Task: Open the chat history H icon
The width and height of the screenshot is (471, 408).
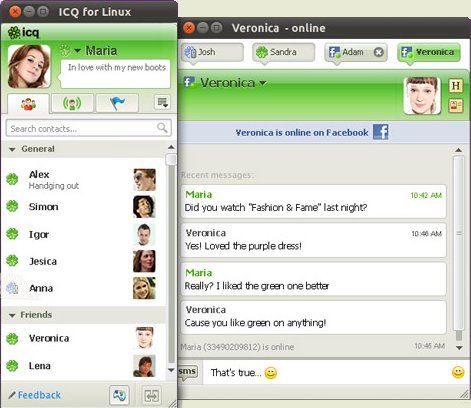Action: pos(455,86)
